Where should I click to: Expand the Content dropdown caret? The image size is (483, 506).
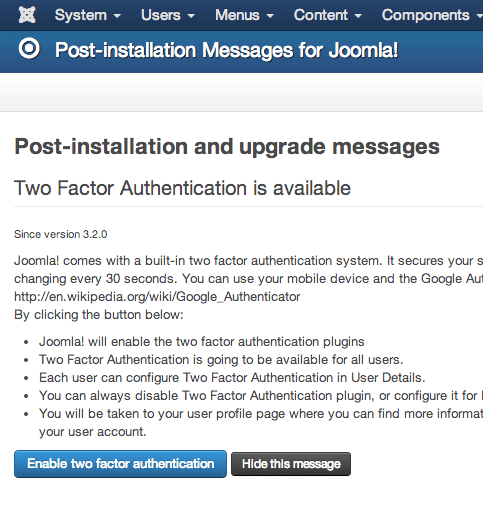(358, 16)
